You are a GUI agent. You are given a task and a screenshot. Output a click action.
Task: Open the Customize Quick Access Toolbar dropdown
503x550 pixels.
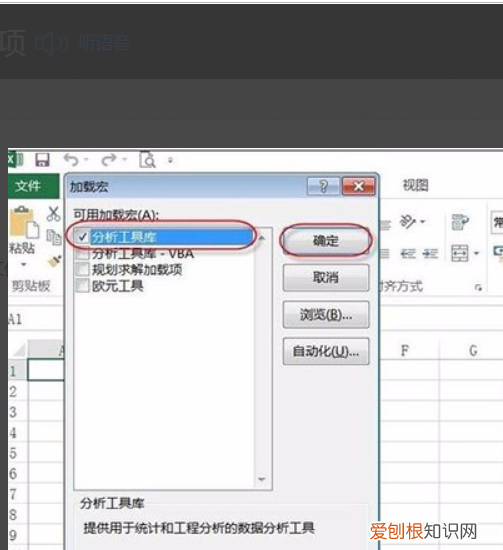(171, 161)
